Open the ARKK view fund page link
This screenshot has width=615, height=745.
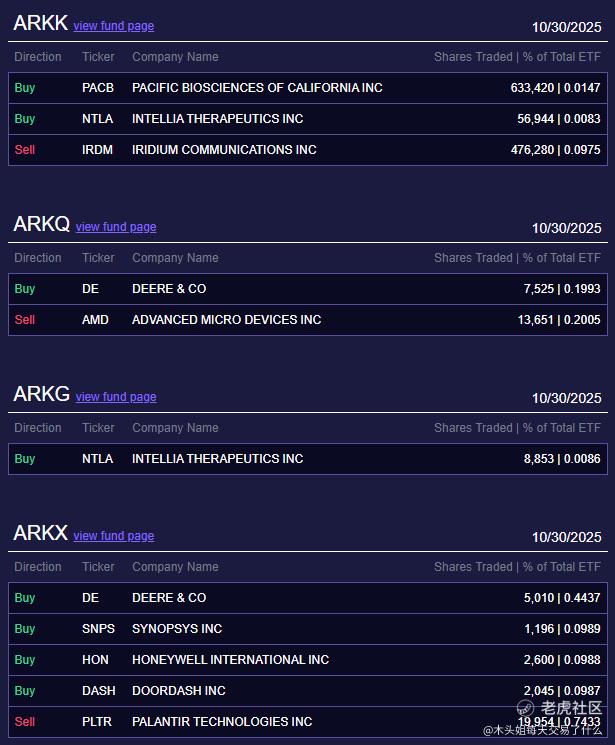113,26
